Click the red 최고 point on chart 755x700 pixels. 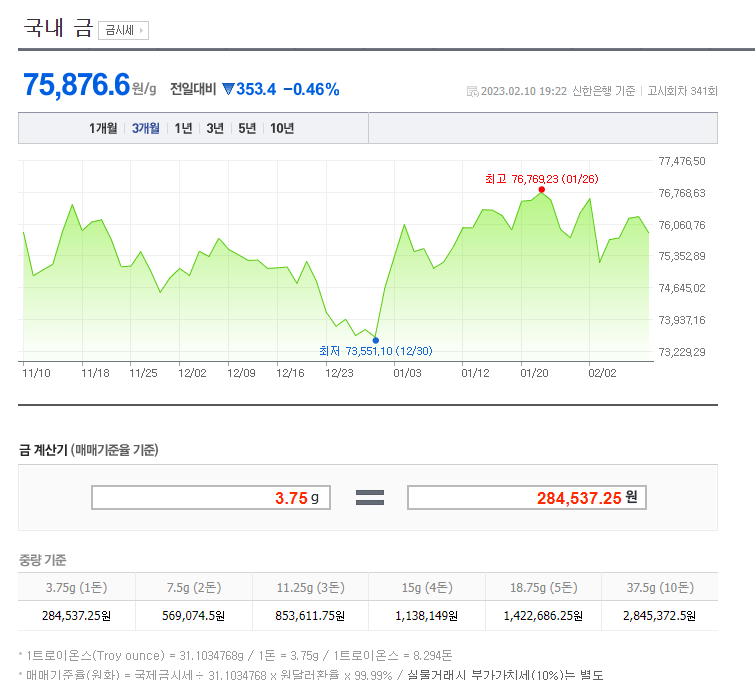(542, 190)
